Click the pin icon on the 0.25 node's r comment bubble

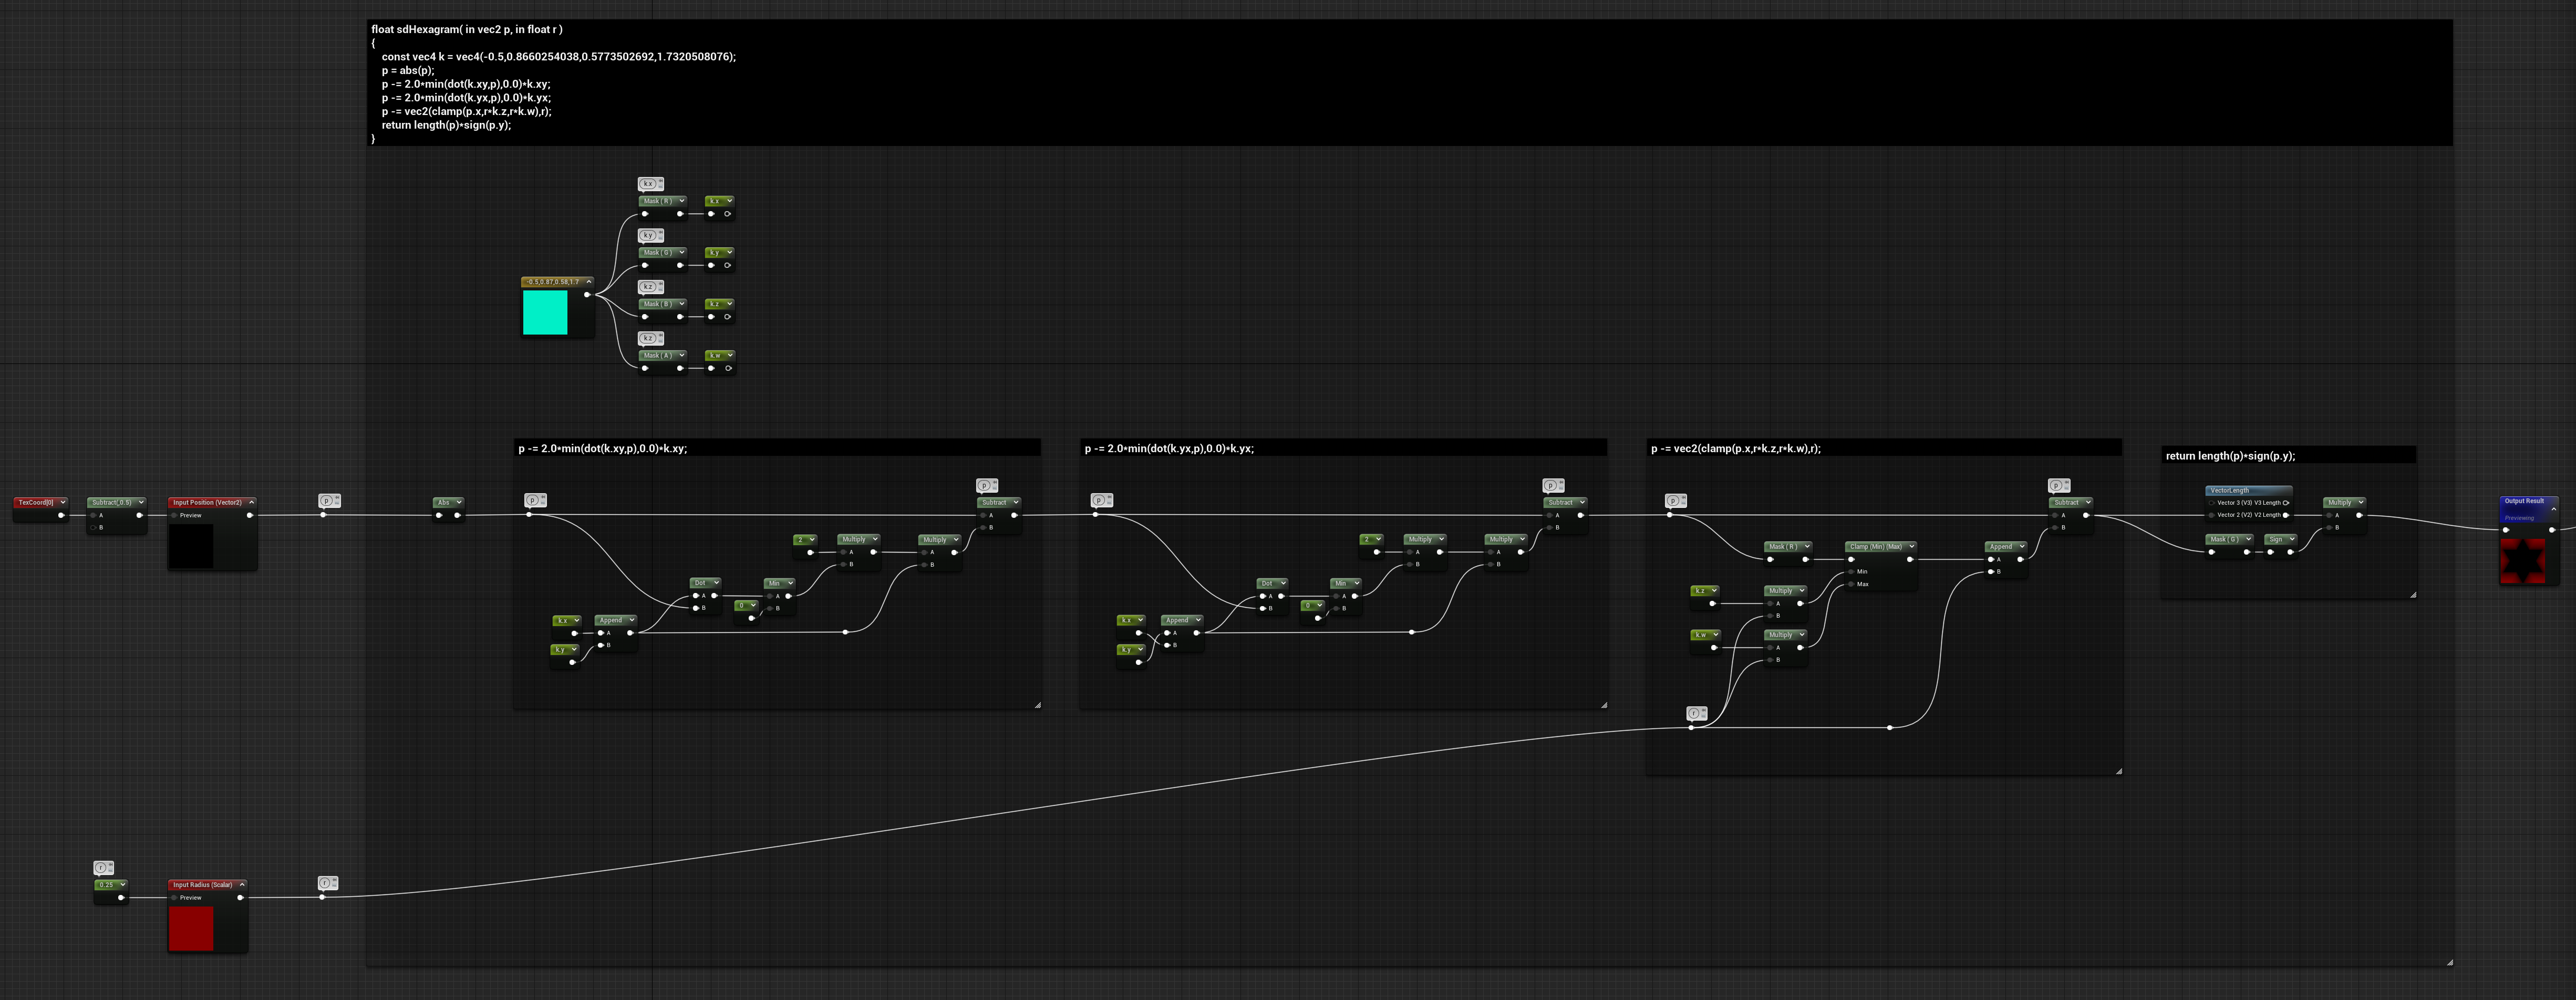tap(111, 865)
